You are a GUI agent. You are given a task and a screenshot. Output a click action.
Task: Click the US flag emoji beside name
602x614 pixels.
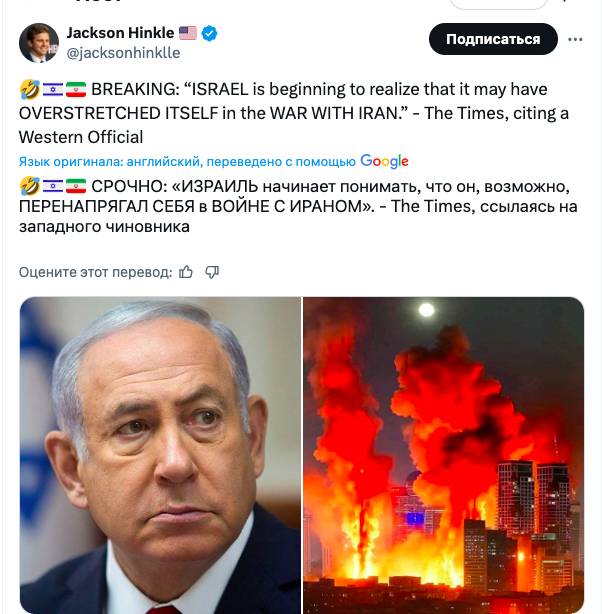pyautogui.click(x=188, y=33)
